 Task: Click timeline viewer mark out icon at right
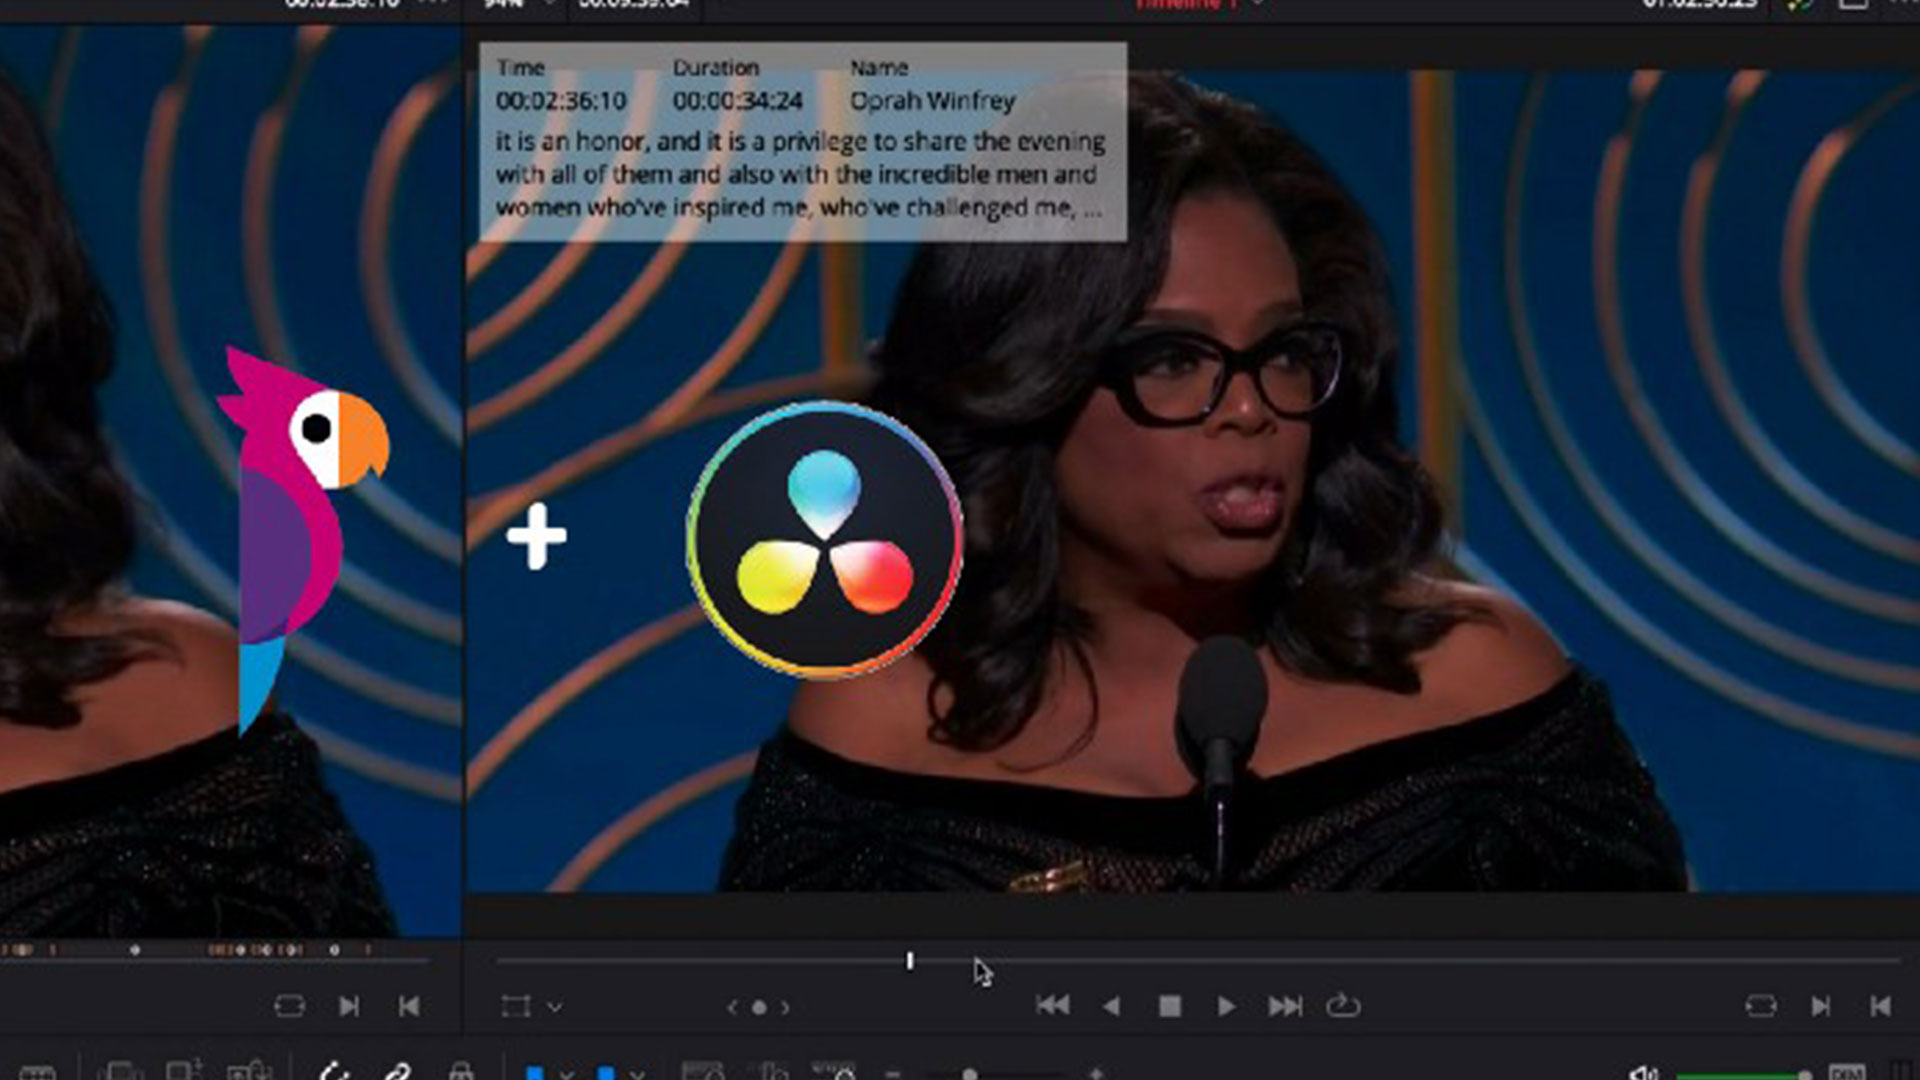click(x=1820, y=1006)
